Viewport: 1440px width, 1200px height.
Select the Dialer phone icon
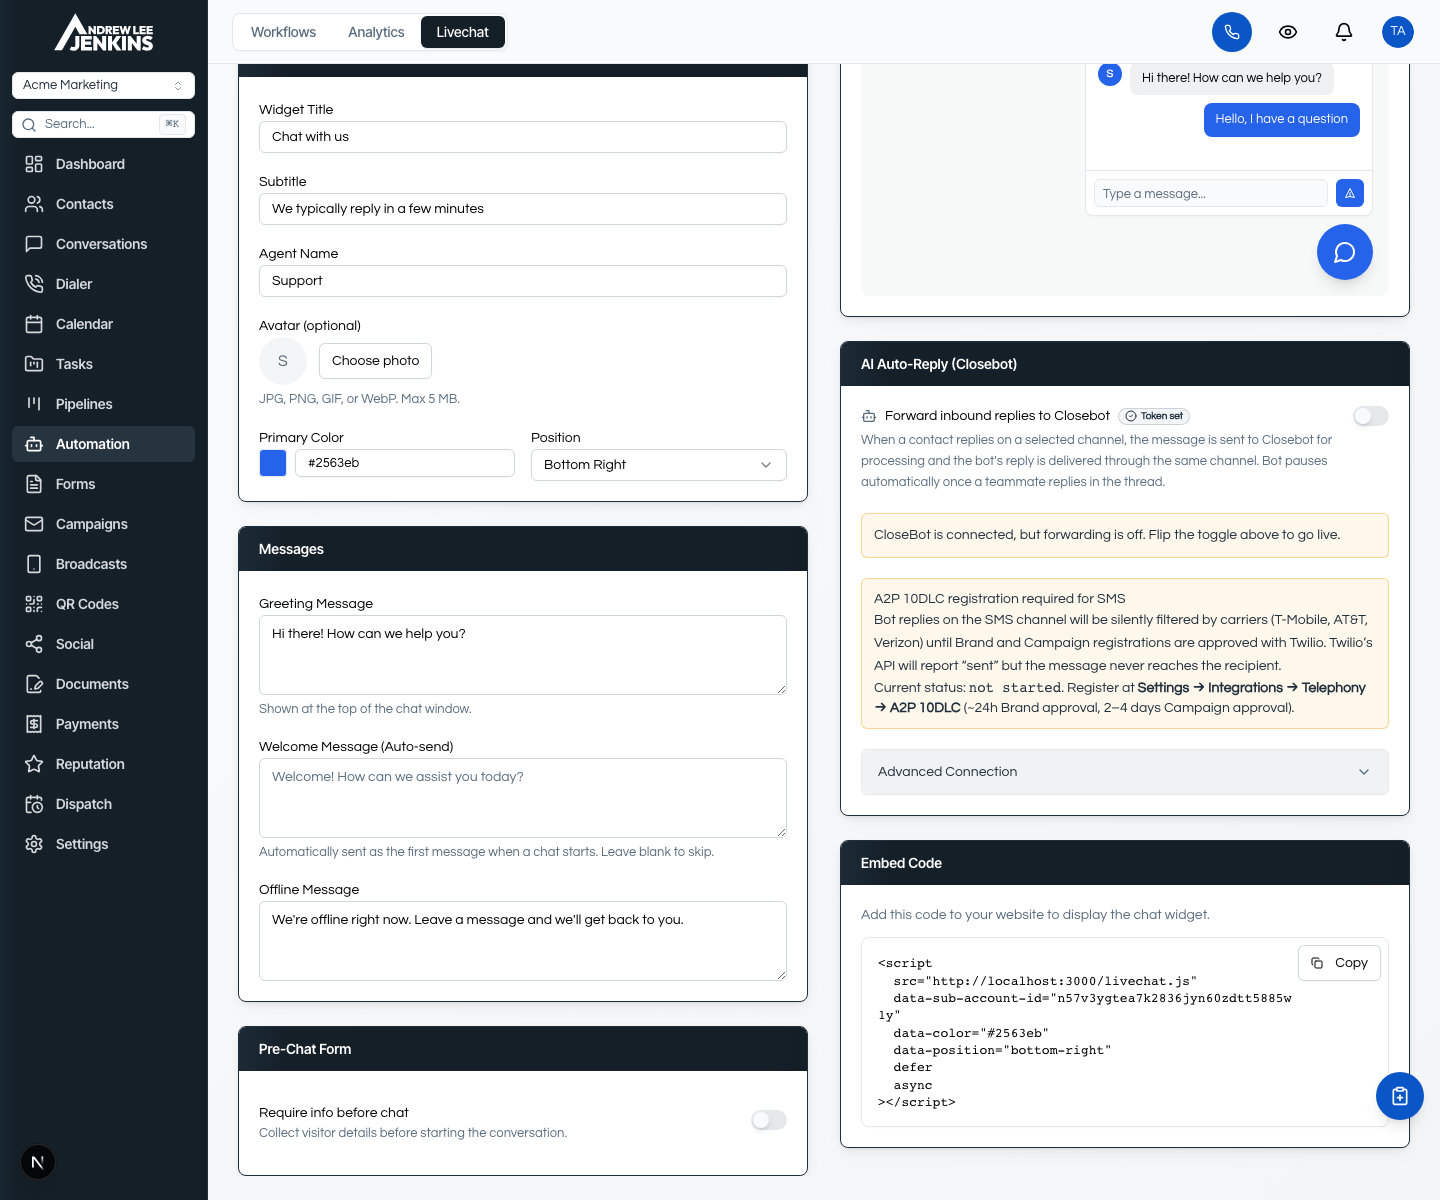34,284
